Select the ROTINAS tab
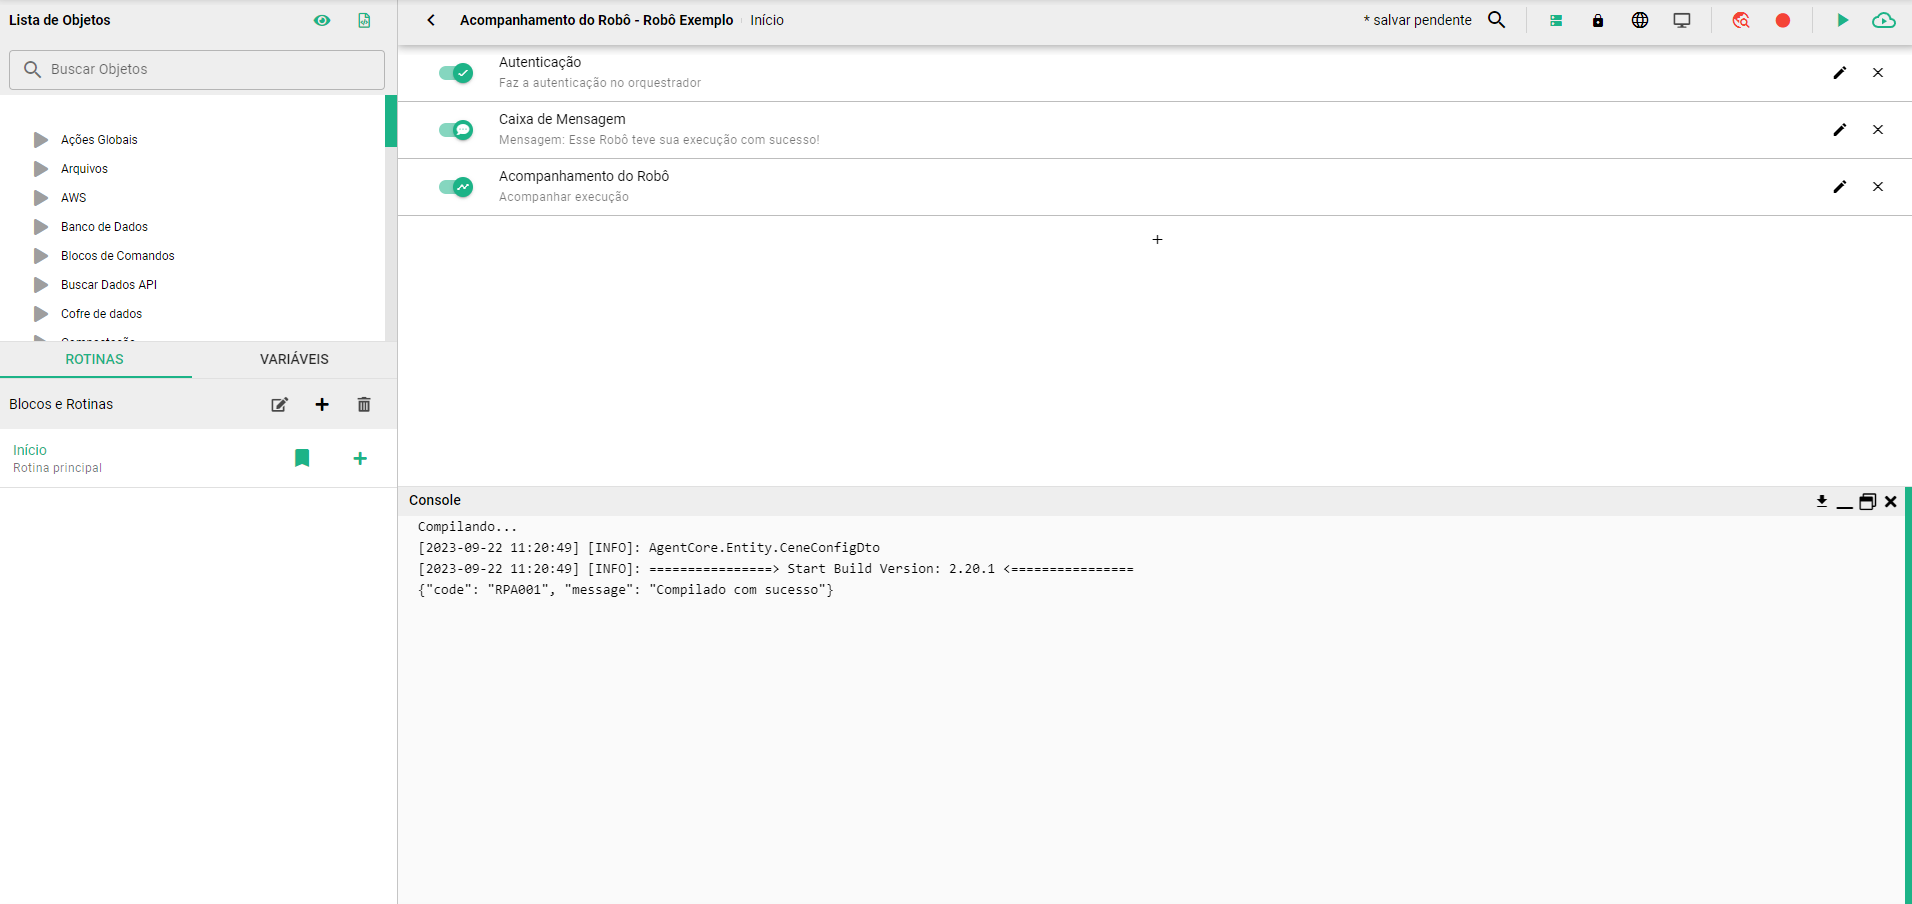This screenshot has height=904, width=1912. tap(95, 359)
